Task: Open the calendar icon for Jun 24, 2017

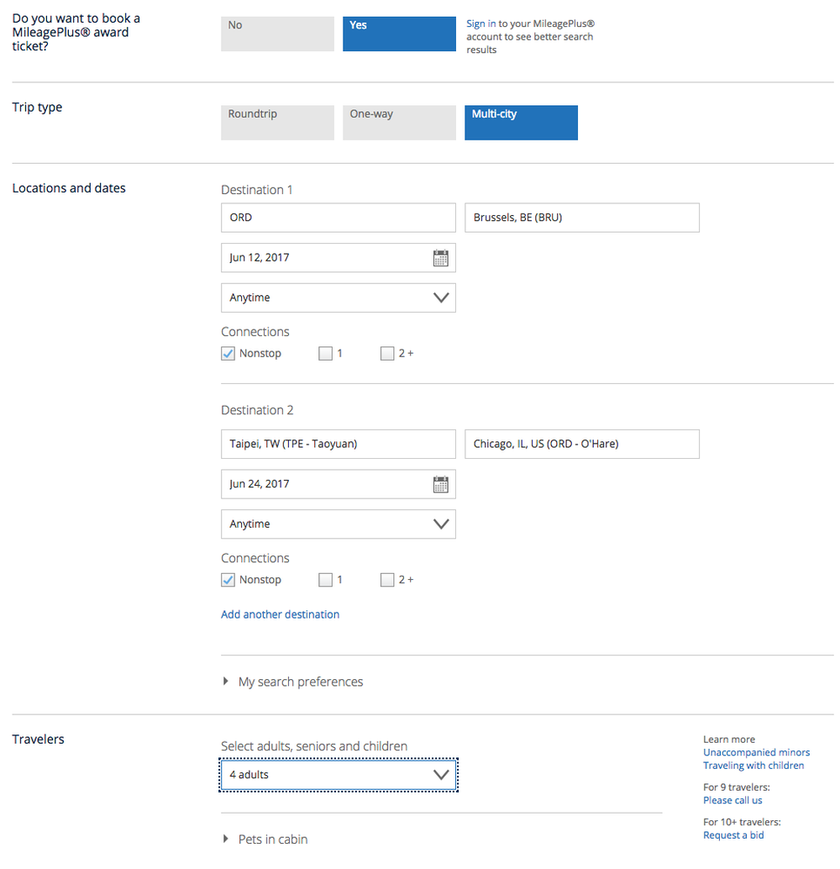Action: 441,484
